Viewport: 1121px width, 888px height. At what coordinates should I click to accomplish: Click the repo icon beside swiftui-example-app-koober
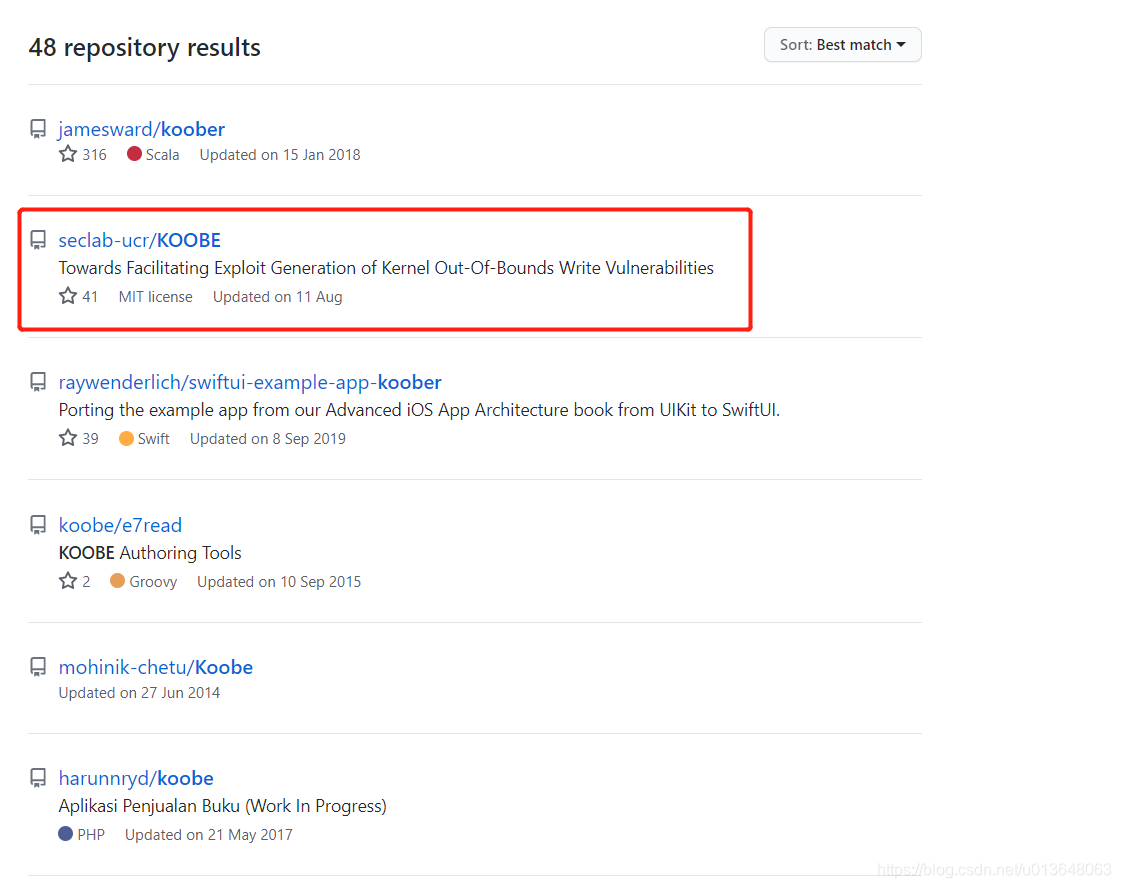tap(38, 383)
